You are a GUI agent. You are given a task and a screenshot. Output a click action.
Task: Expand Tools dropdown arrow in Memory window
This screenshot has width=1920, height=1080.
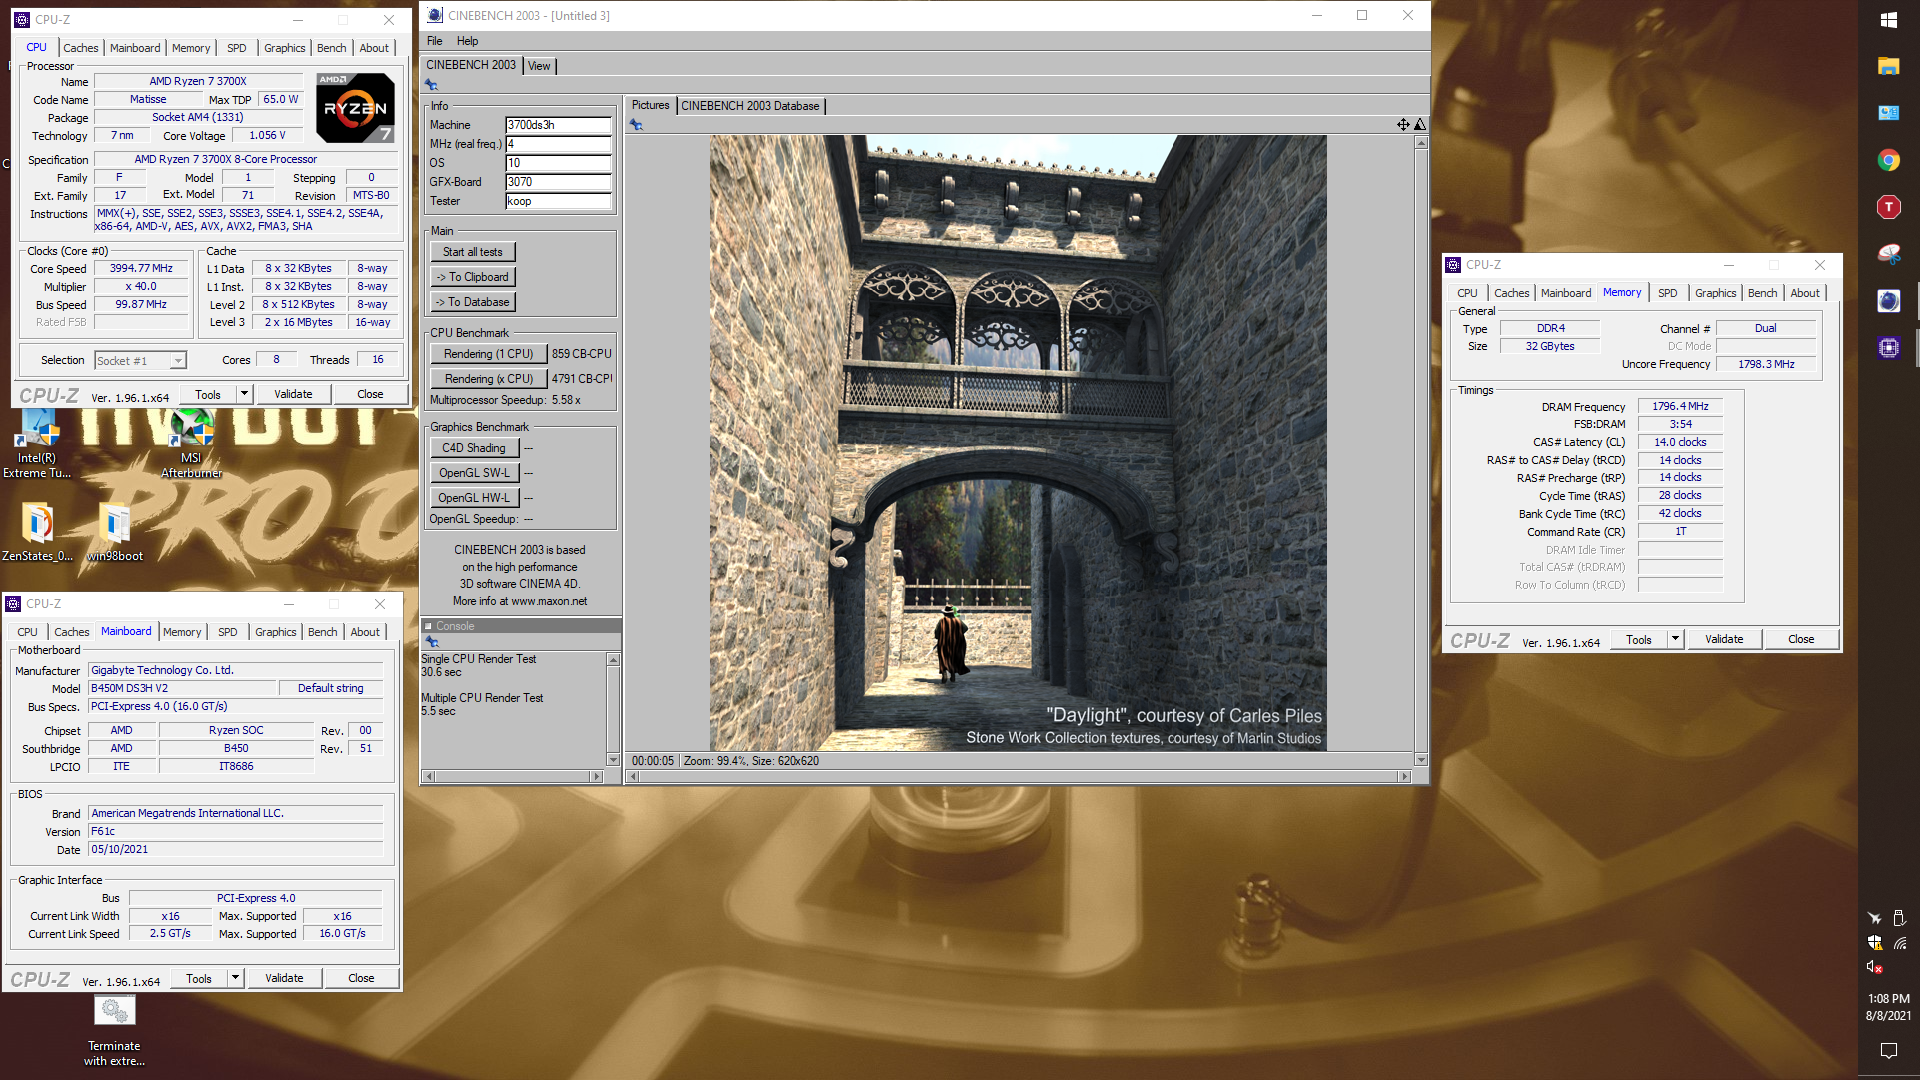point(1675,639)
